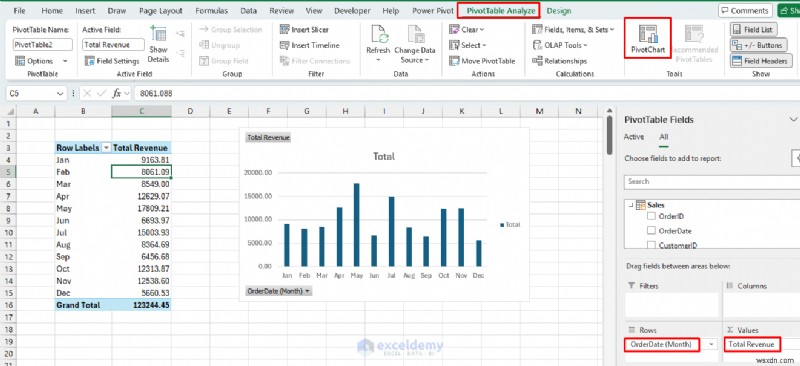Select column C header
Image resolution: width=800 pixels, height=366 pixels.
pyautogui.click(x=141, y=111)
